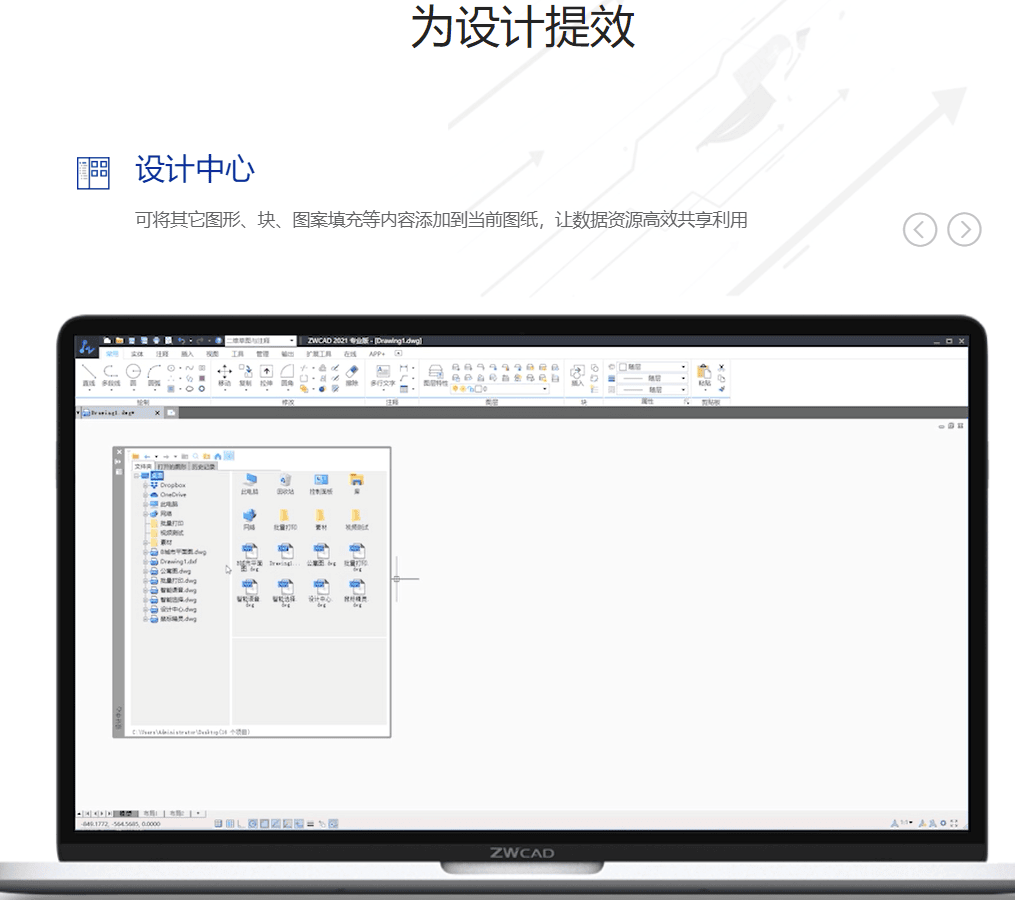Switch to the 实体 ribbon tab
Screen dimensions: 1015x900
point(137,354)
